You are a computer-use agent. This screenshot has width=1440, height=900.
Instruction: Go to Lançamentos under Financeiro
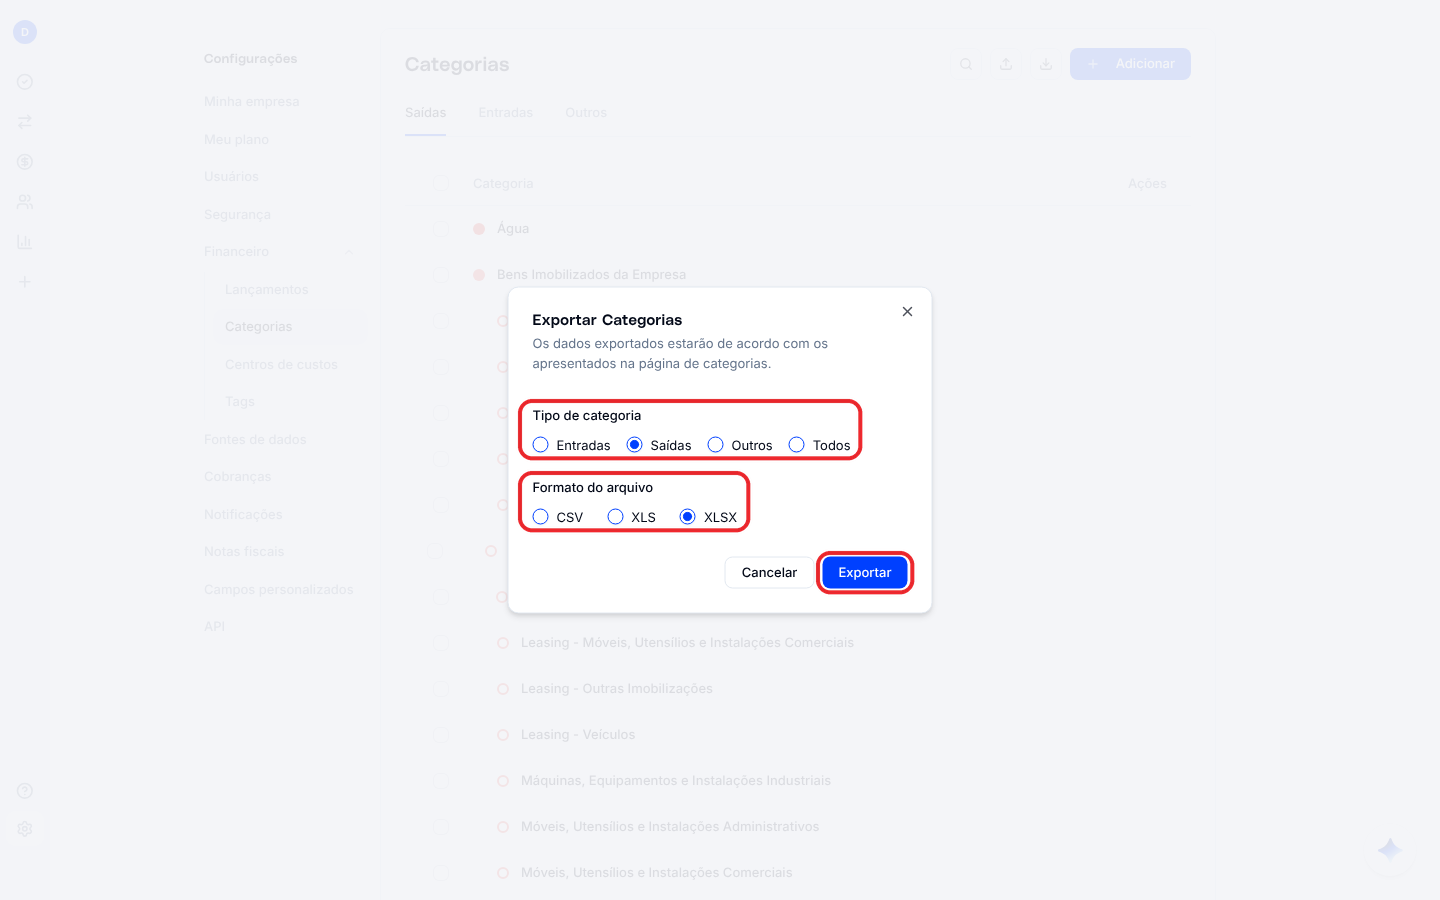point(267,290)
